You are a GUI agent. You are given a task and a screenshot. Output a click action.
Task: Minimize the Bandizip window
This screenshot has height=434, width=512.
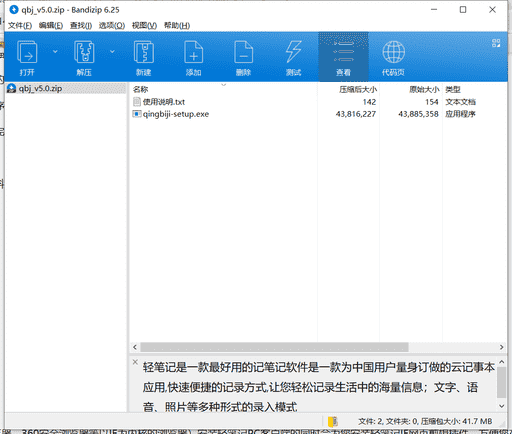pyautogui.click(x=434, y=10)
